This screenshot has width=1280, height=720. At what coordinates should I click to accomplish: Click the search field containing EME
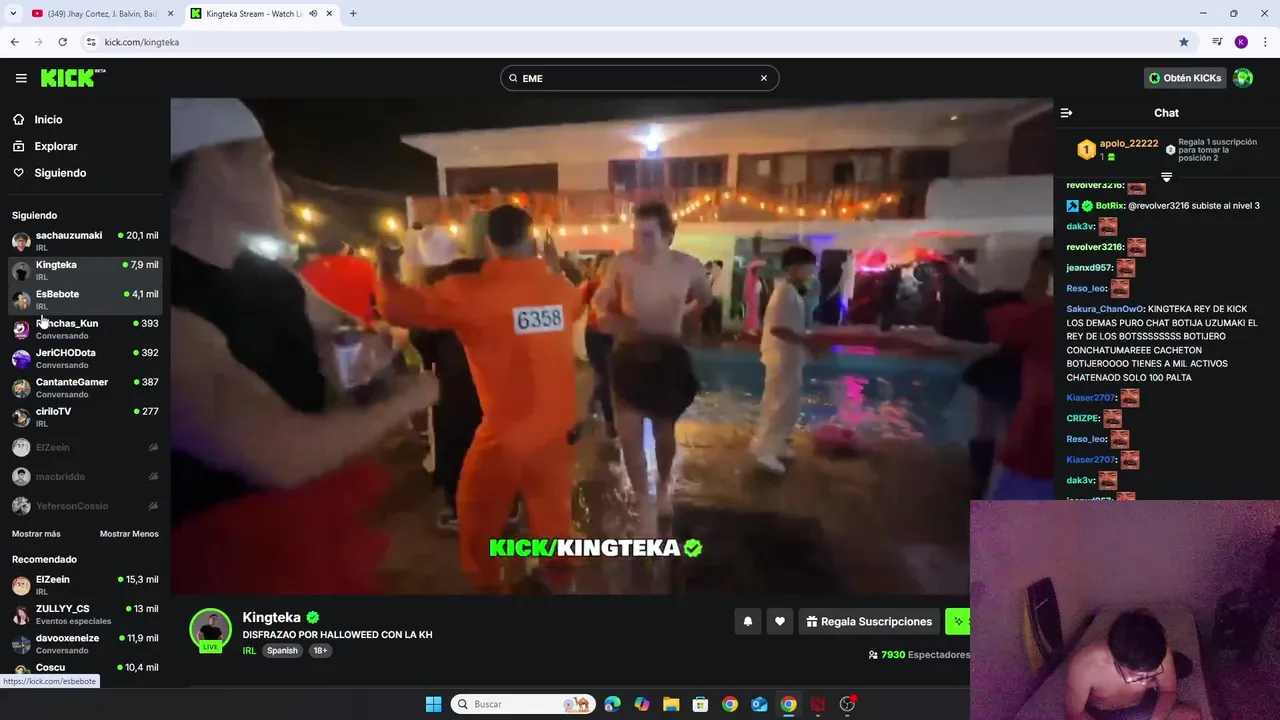point(639,78)
